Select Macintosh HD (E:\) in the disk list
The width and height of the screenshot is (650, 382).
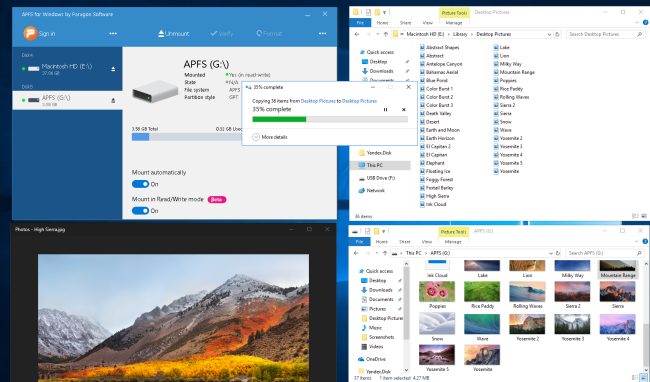coord(67,69)
